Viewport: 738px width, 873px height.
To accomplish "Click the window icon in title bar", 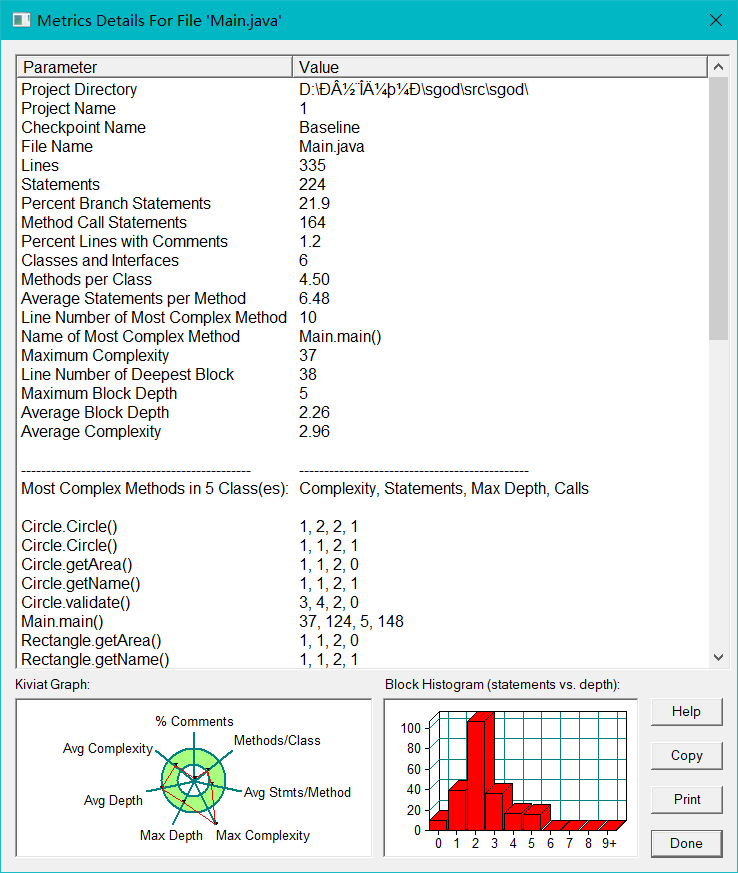I will (21, 21).
